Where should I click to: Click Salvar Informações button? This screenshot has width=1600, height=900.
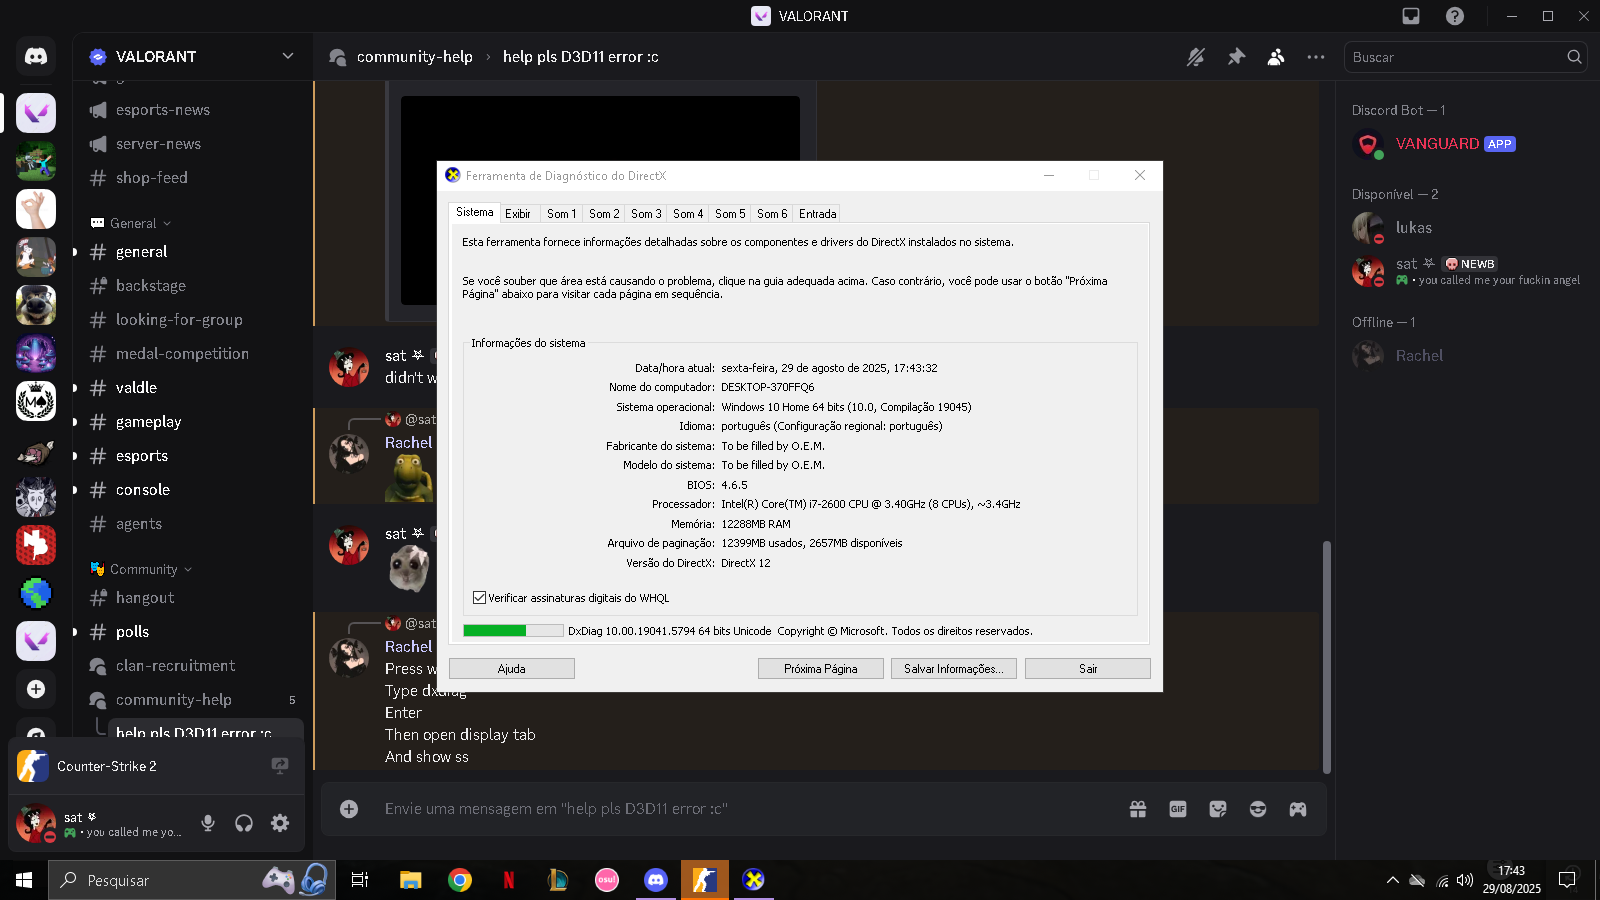954,669
